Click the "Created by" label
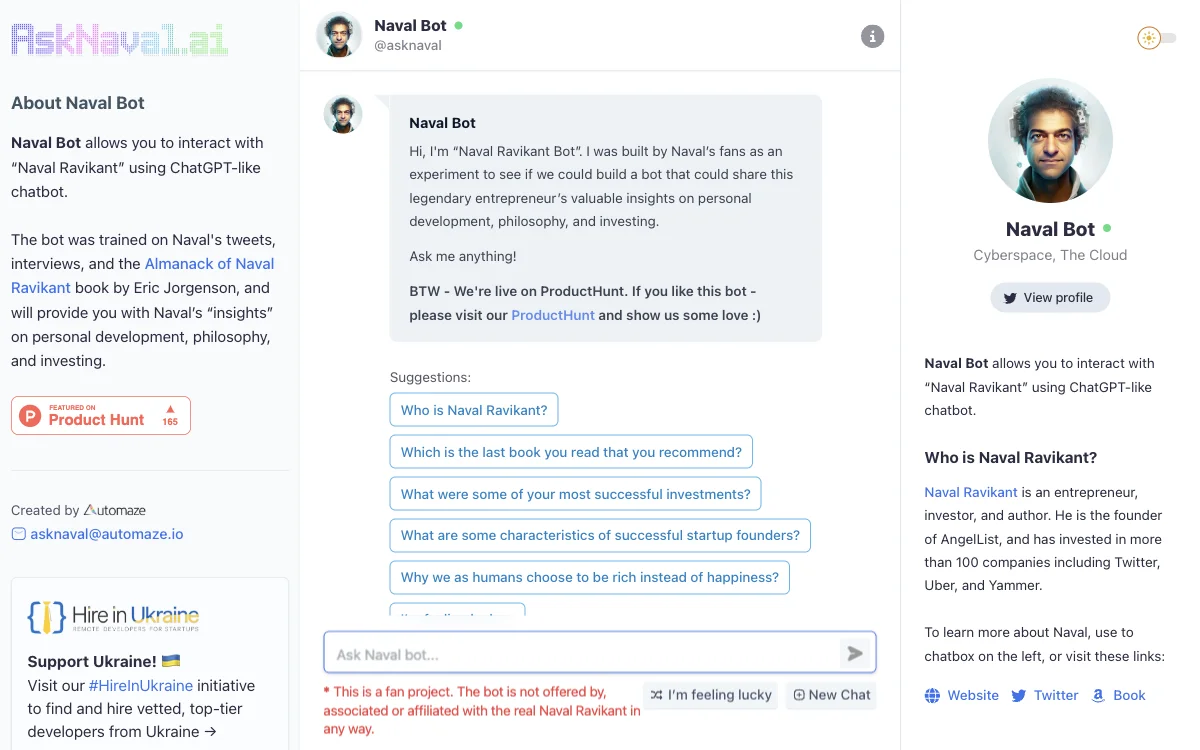Screen dimensions: 1200x750 click(45, 510)
